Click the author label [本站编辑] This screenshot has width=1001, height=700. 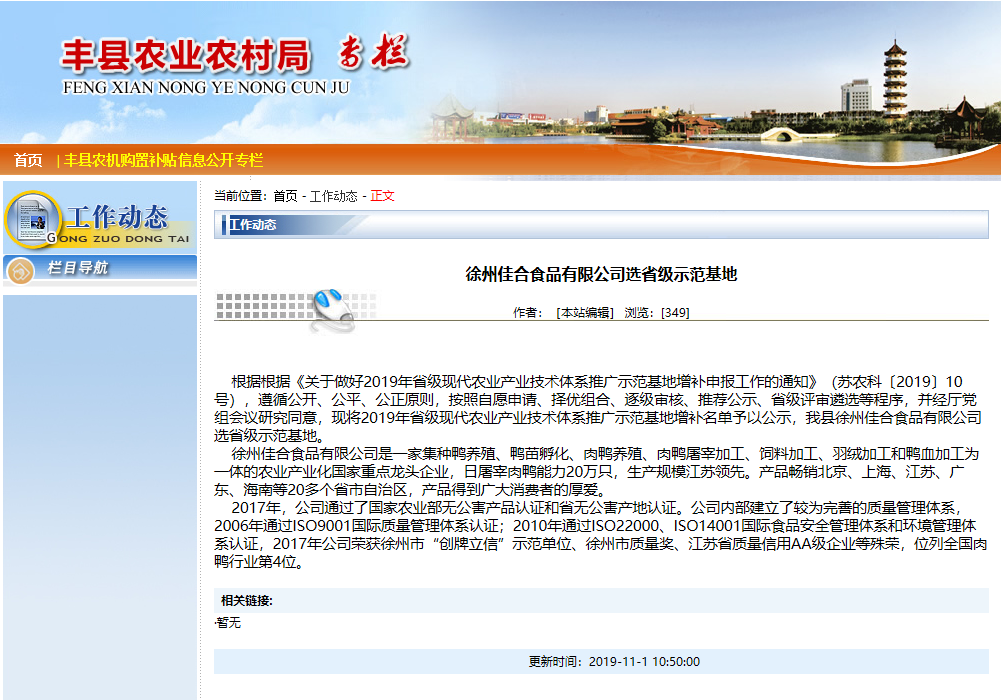(585, 313)
